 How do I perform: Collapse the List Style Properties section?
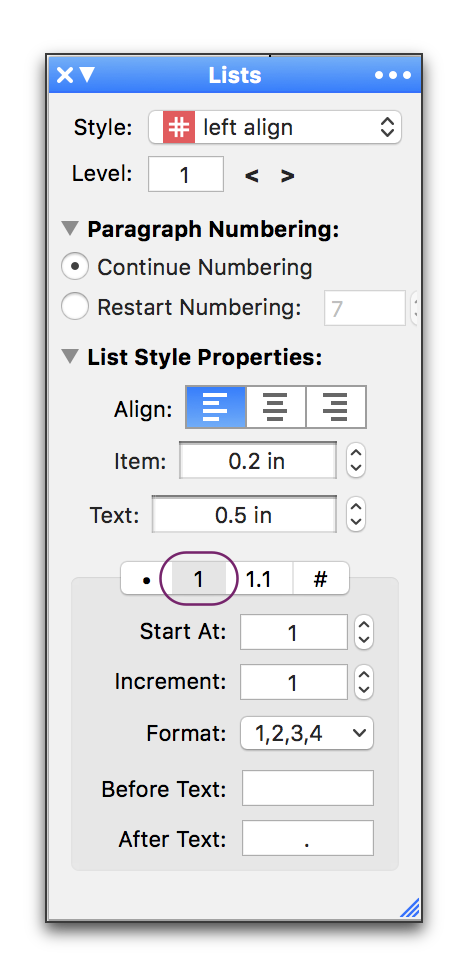(x=72, y=357)
